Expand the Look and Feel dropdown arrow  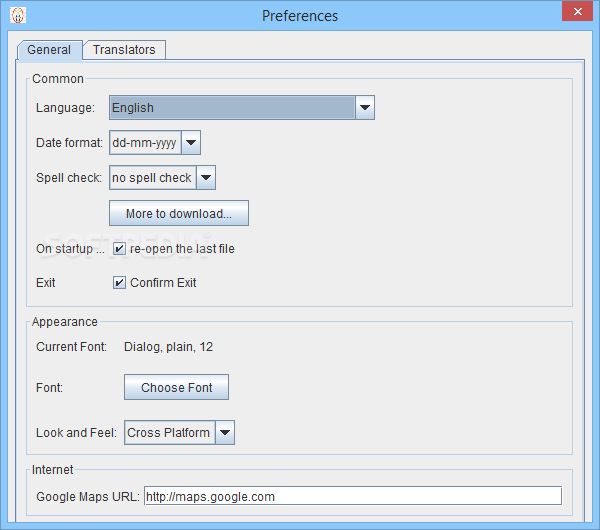pyautogui.click(x=225, y=432)
